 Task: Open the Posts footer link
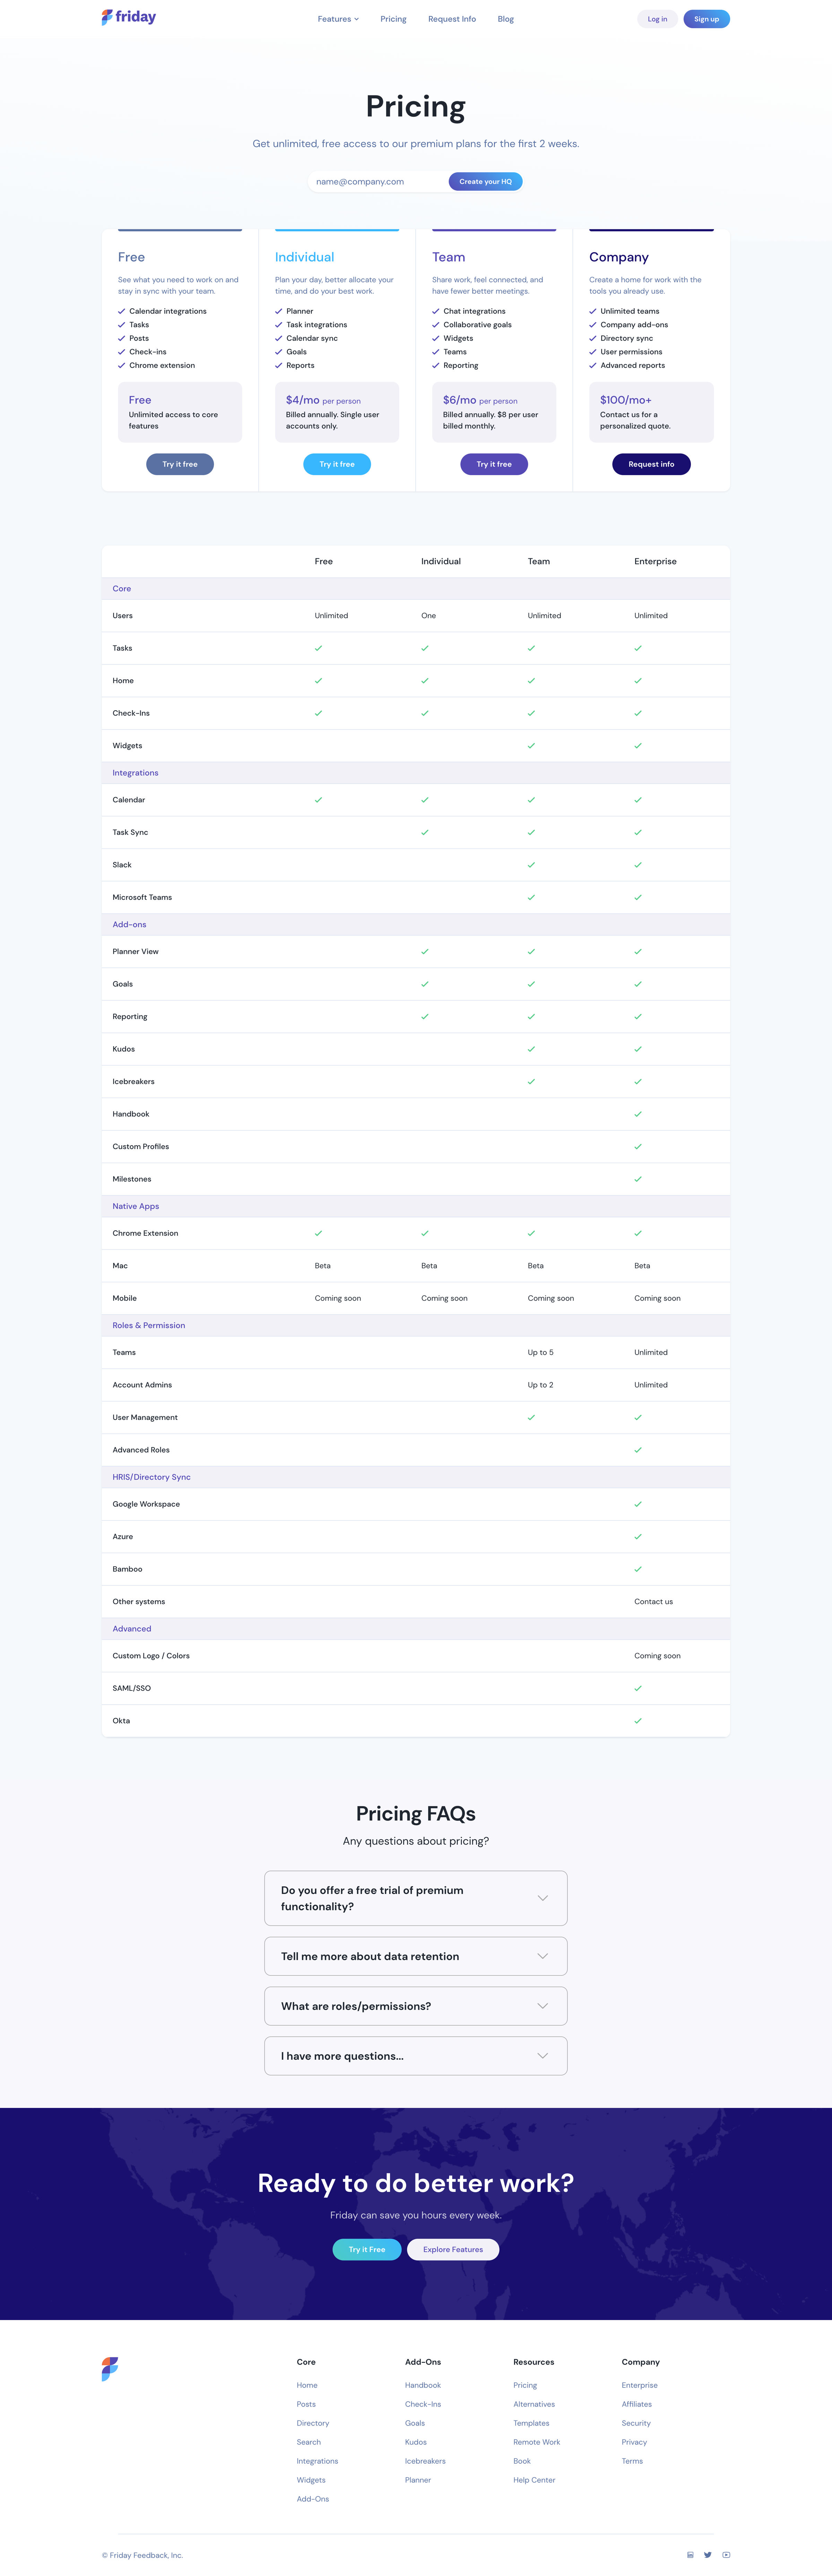tap(306, 2404)
